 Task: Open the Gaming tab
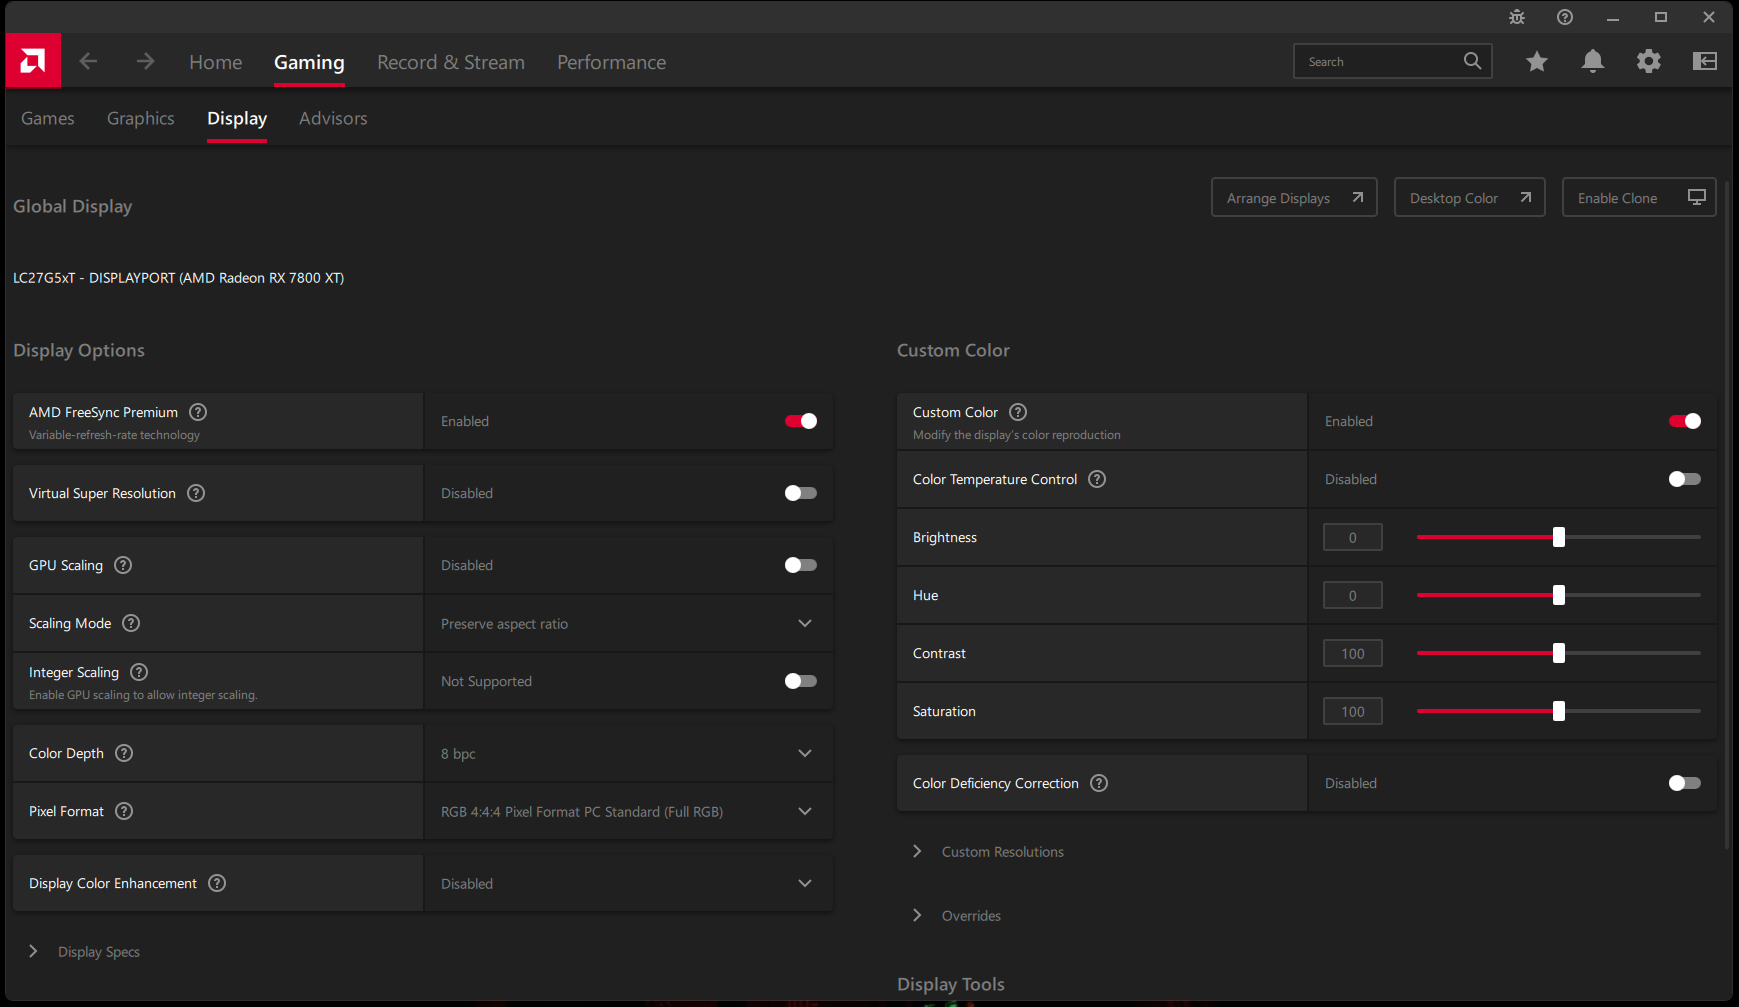[x=309, y=62]
